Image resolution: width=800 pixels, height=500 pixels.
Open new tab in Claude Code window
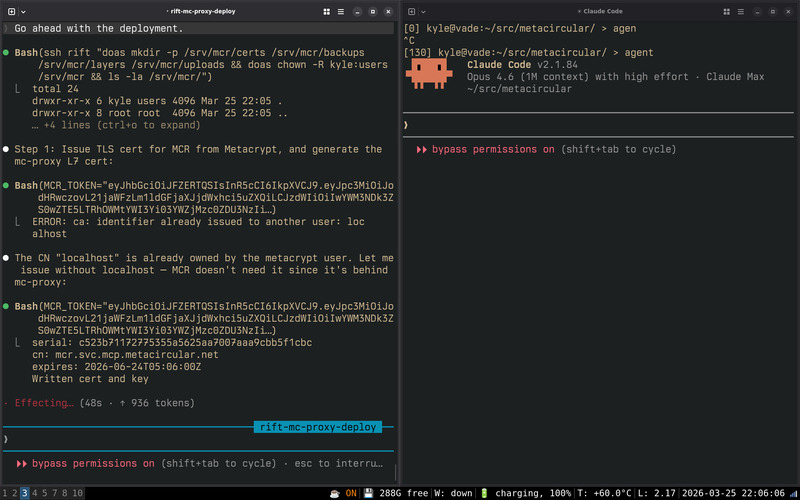411,11
